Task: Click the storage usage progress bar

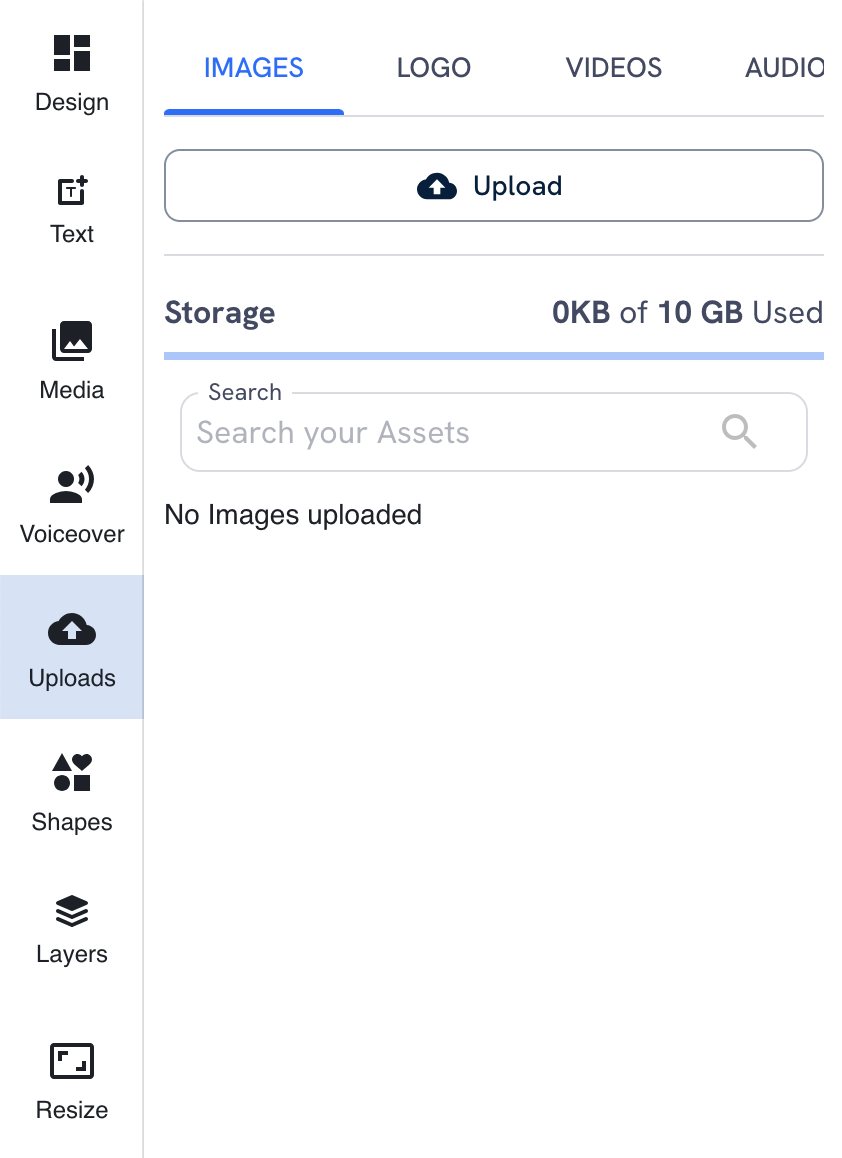Action: tap(493, 355)
